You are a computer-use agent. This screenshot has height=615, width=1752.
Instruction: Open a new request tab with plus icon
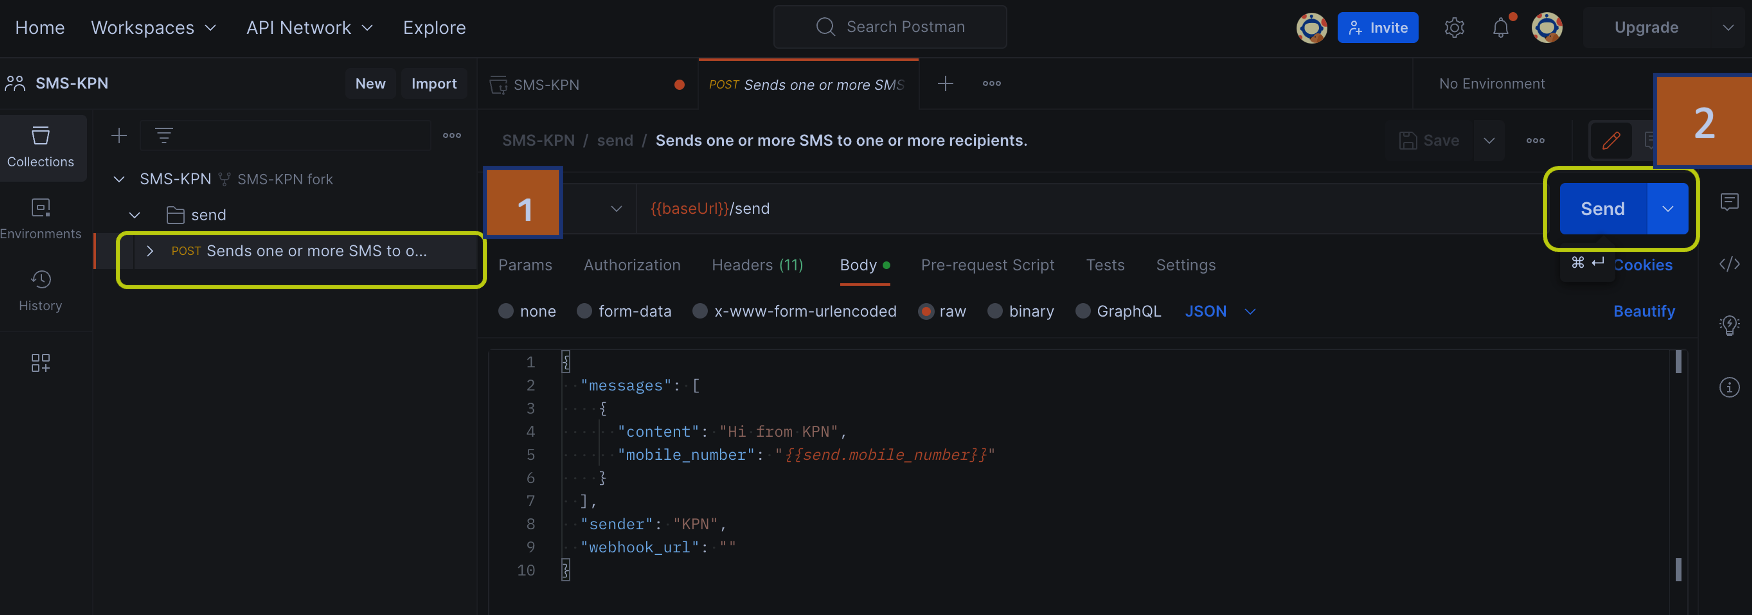pyautogui.click(x=945, y=84)
